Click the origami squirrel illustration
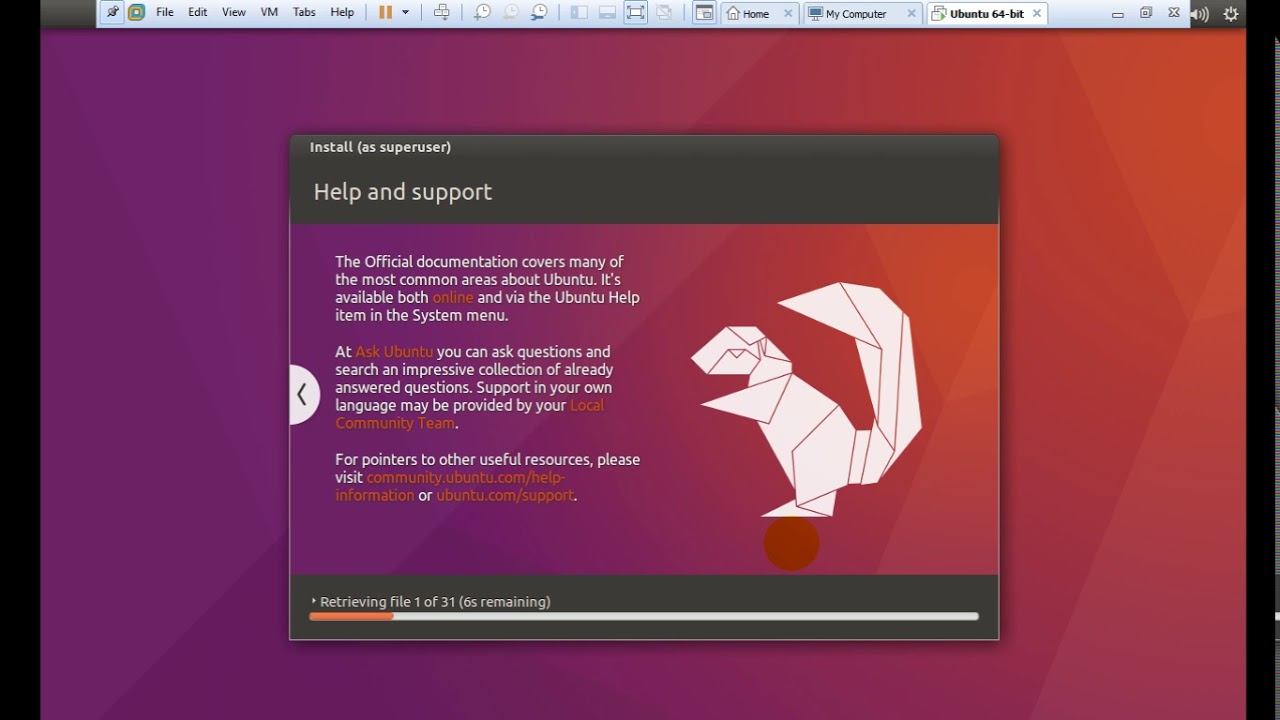The image size is (1280, 720). (x=806, y=398)
